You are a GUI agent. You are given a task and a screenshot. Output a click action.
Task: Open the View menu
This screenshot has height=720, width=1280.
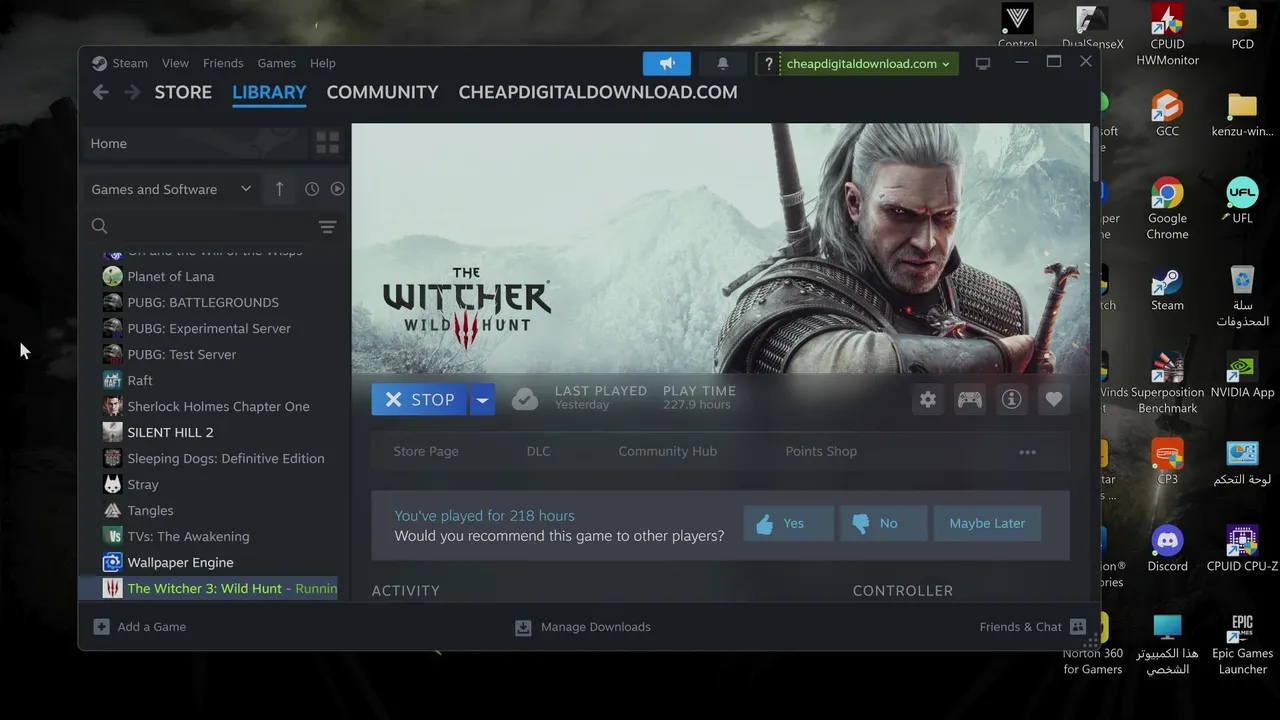175,63
